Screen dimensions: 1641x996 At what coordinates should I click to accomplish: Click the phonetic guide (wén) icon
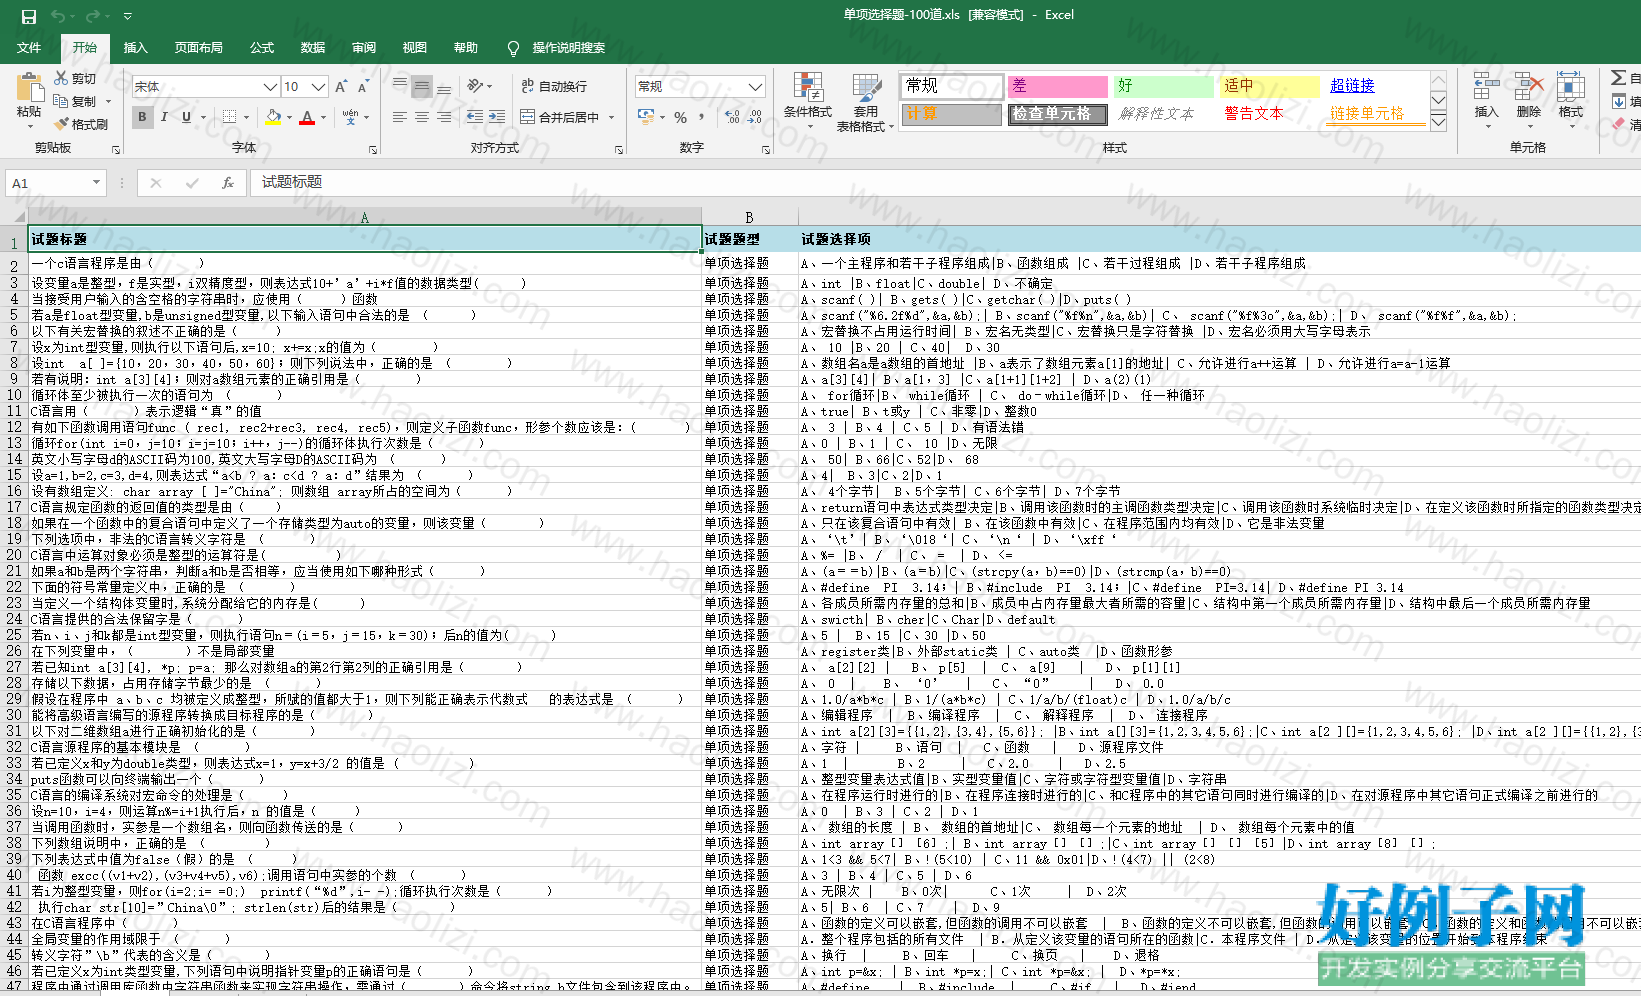pos(350,117)
